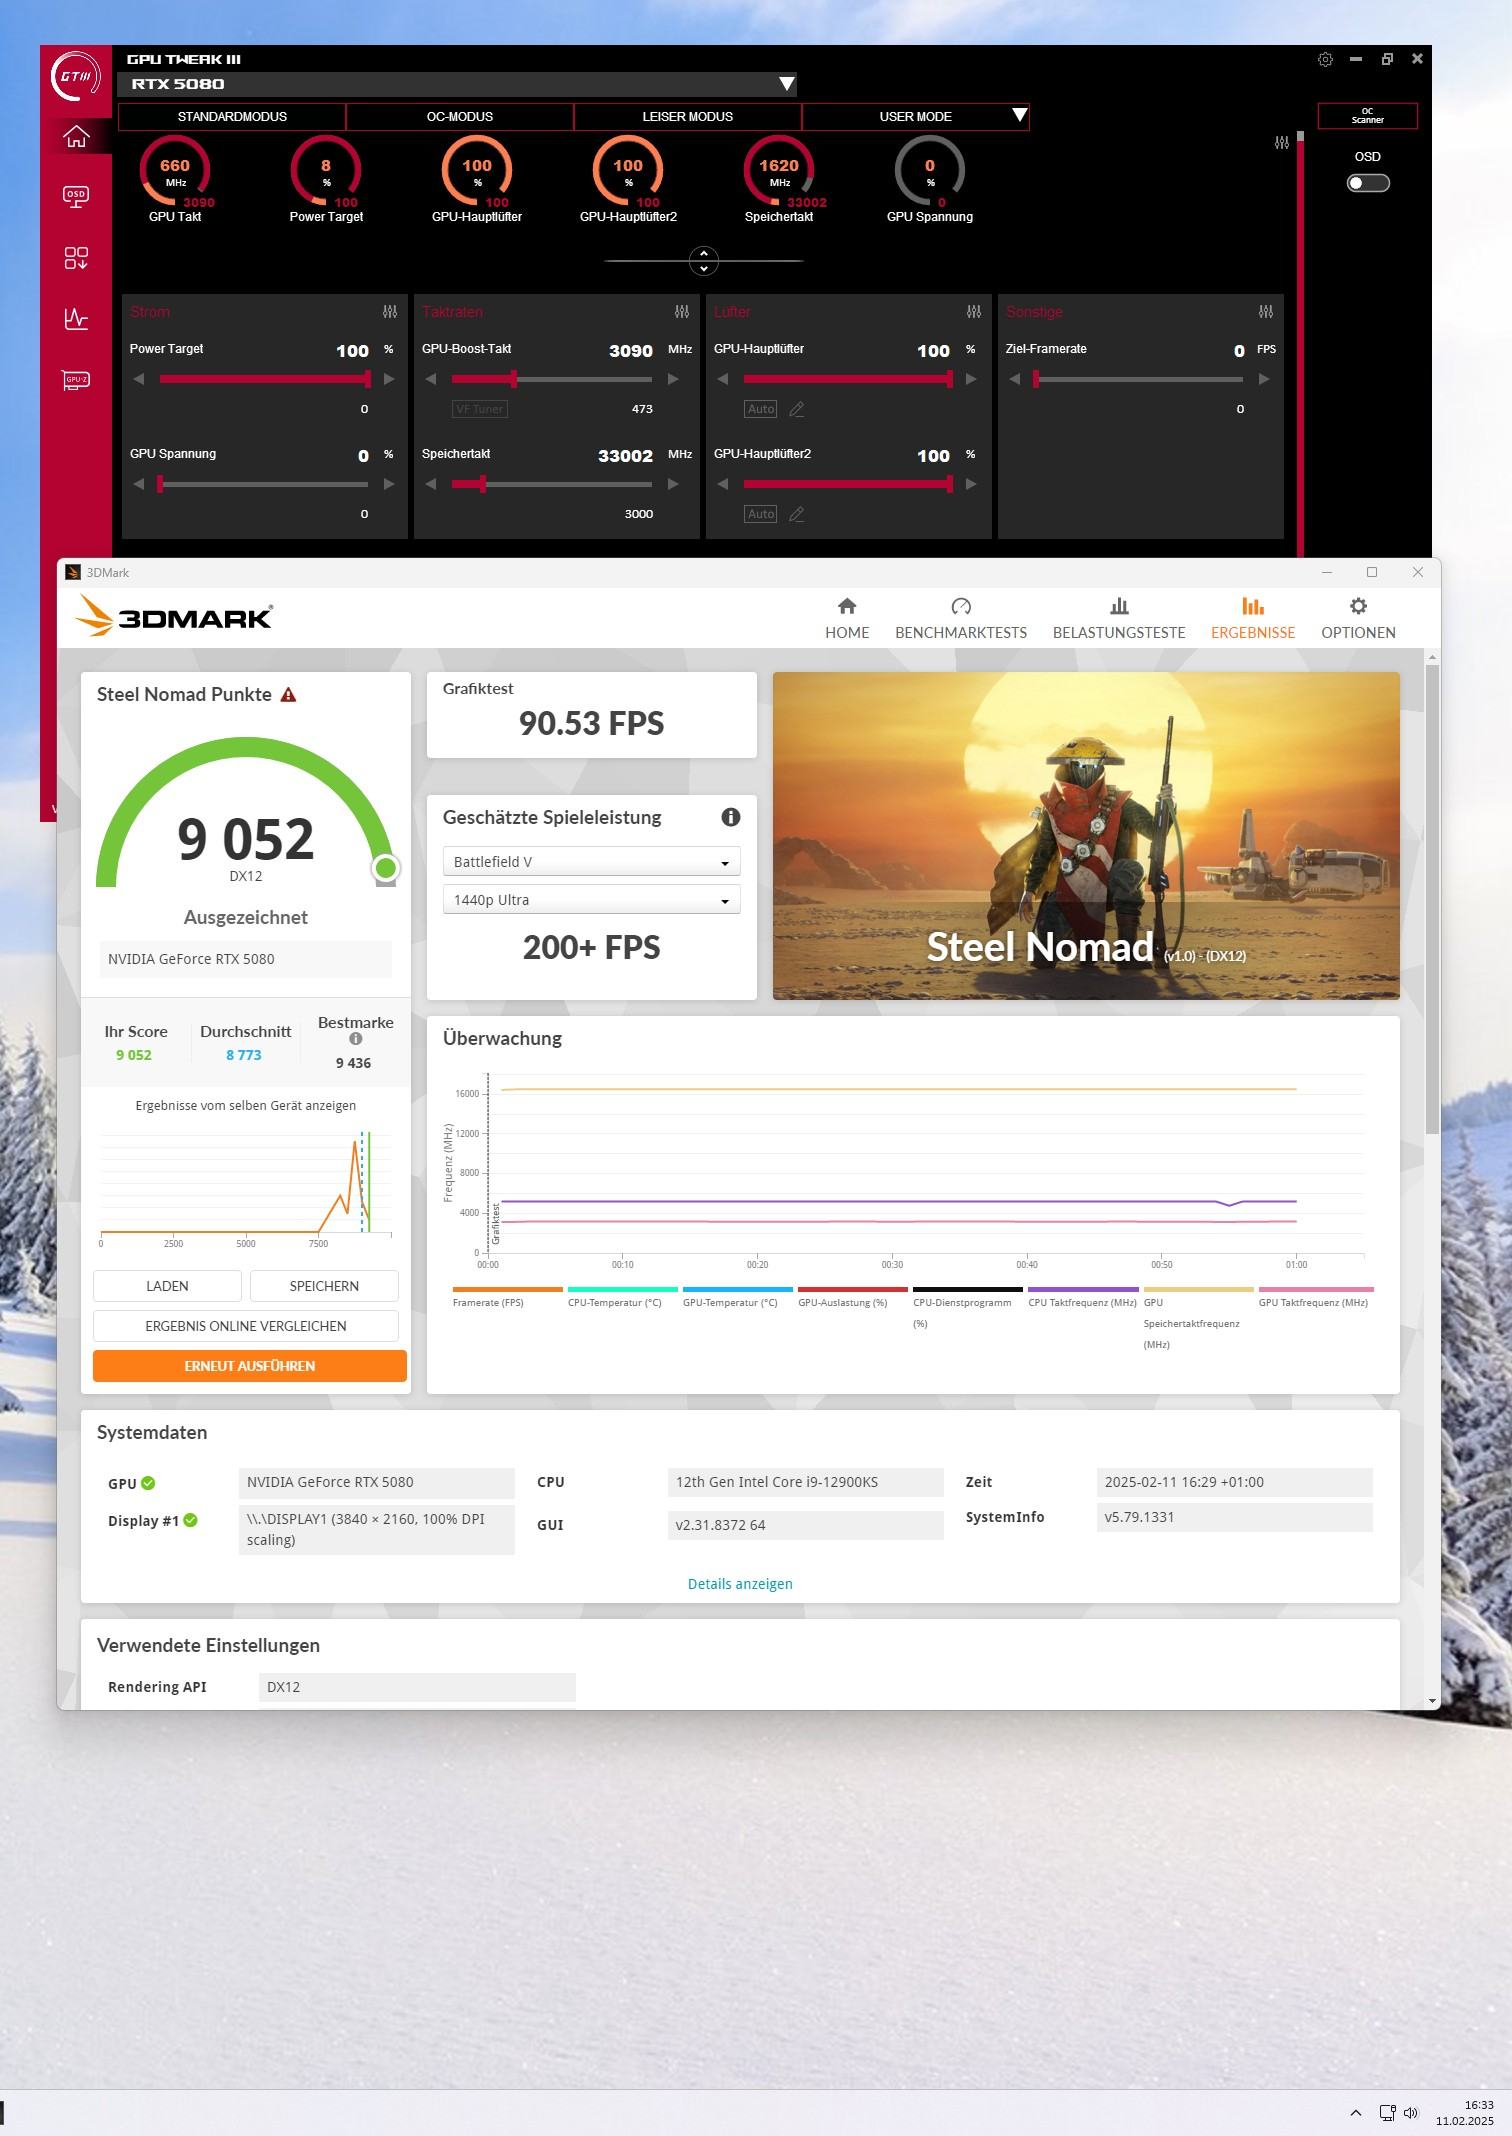
Task: Click the 3DMark logo
Action: point(174,616)
